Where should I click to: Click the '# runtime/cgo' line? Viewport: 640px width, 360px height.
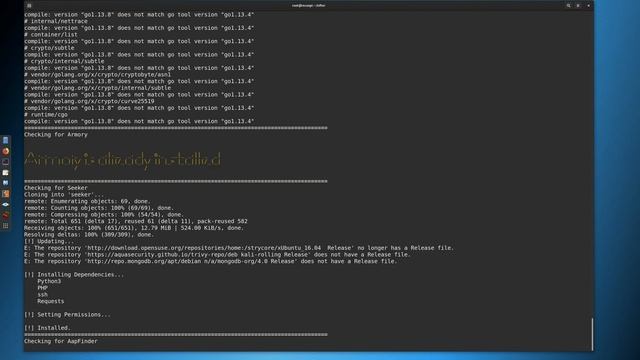46,115
